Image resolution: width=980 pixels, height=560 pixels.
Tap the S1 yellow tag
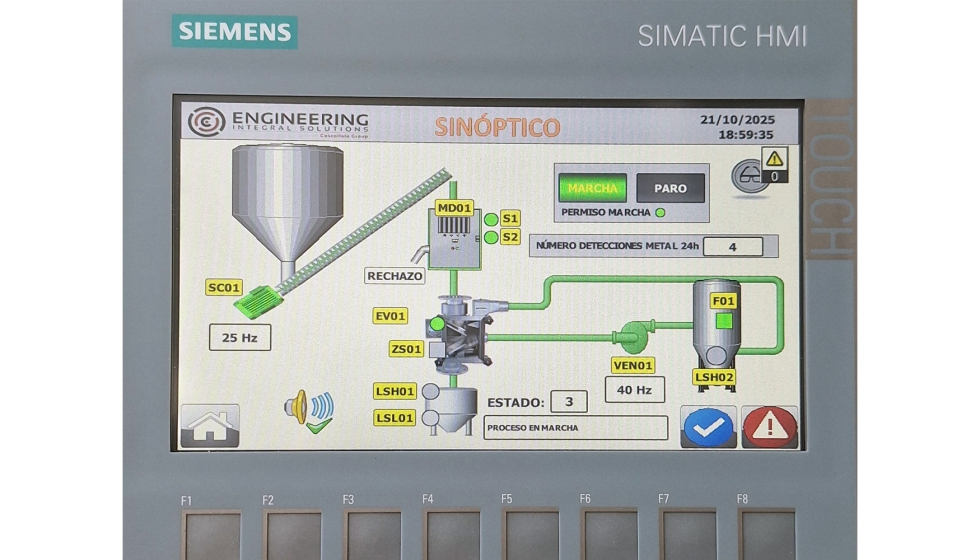(510, 218)
